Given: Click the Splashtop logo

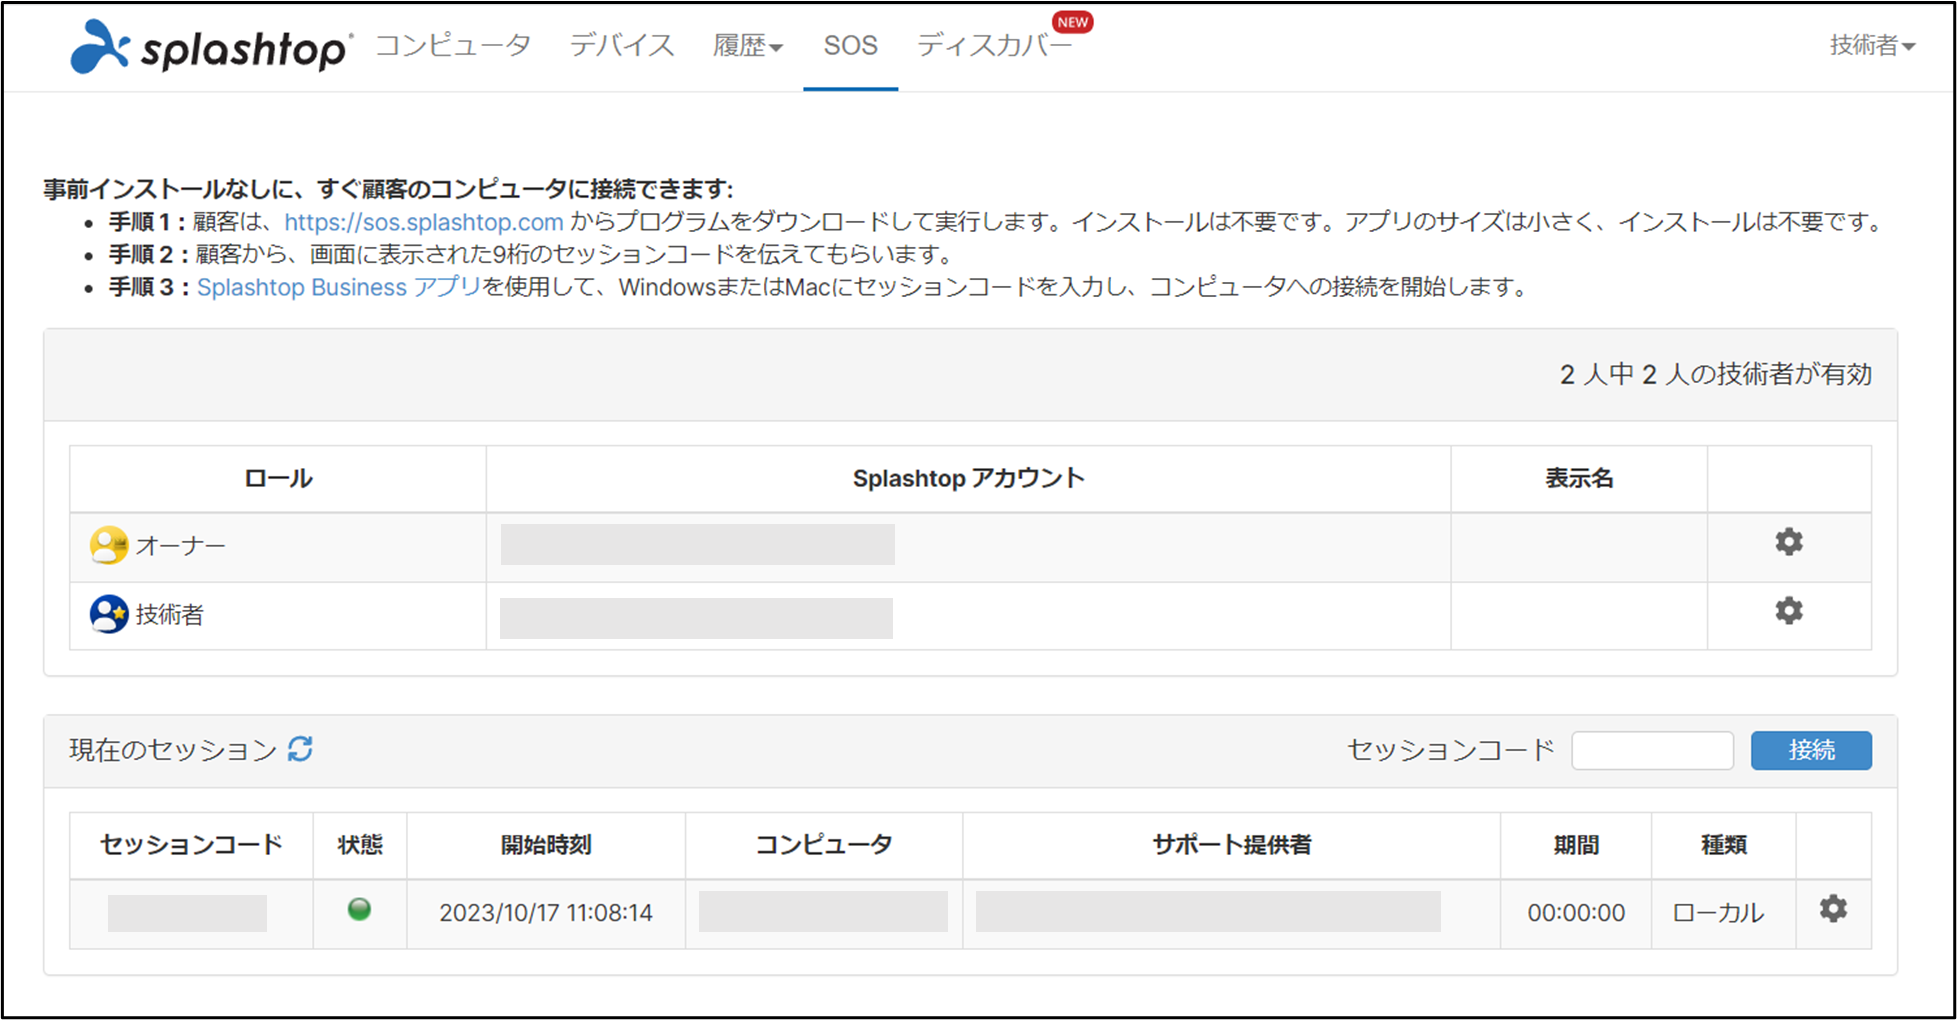Looking at the screenshot, I should [210, 46].
